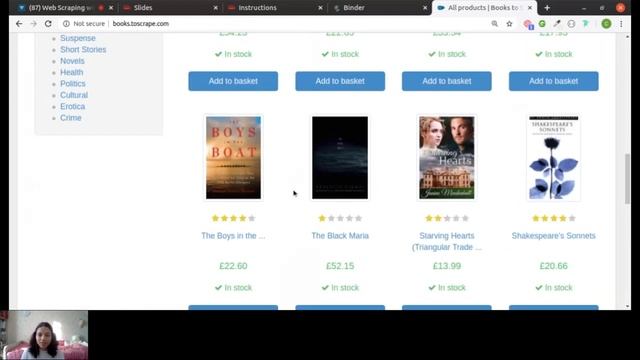This screenshot has width=640, height=360.
Task: Click the webcam video thumbnail of presenter
Action: pyautogui.click(x=44, y=335)
